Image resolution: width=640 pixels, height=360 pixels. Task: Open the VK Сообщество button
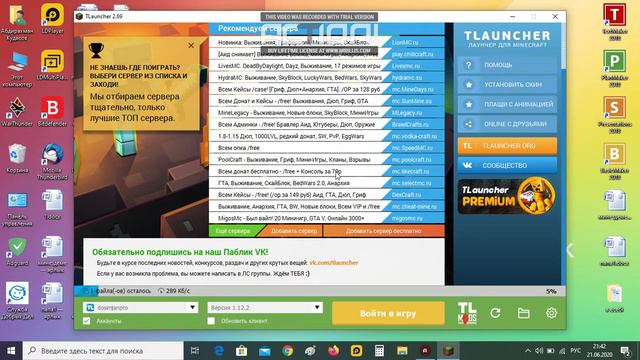pos(507,165)
